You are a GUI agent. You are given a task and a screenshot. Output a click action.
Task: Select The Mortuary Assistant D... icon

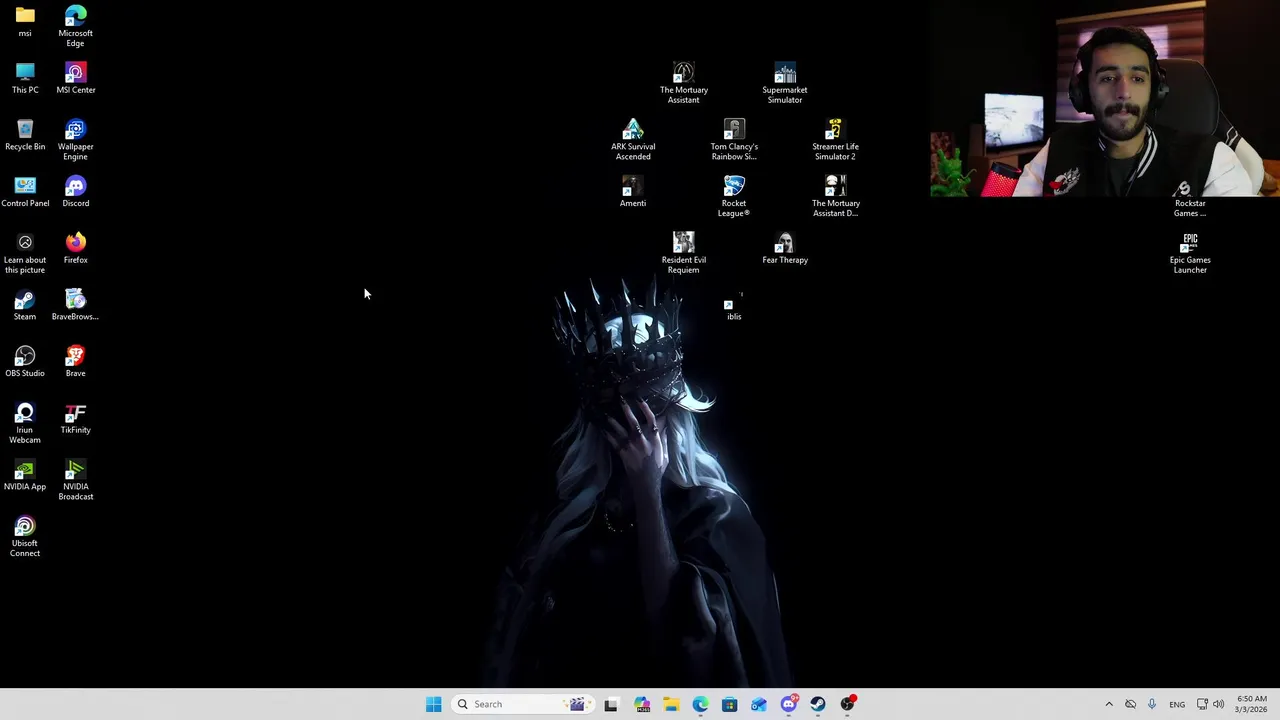(x=835, y=196)
